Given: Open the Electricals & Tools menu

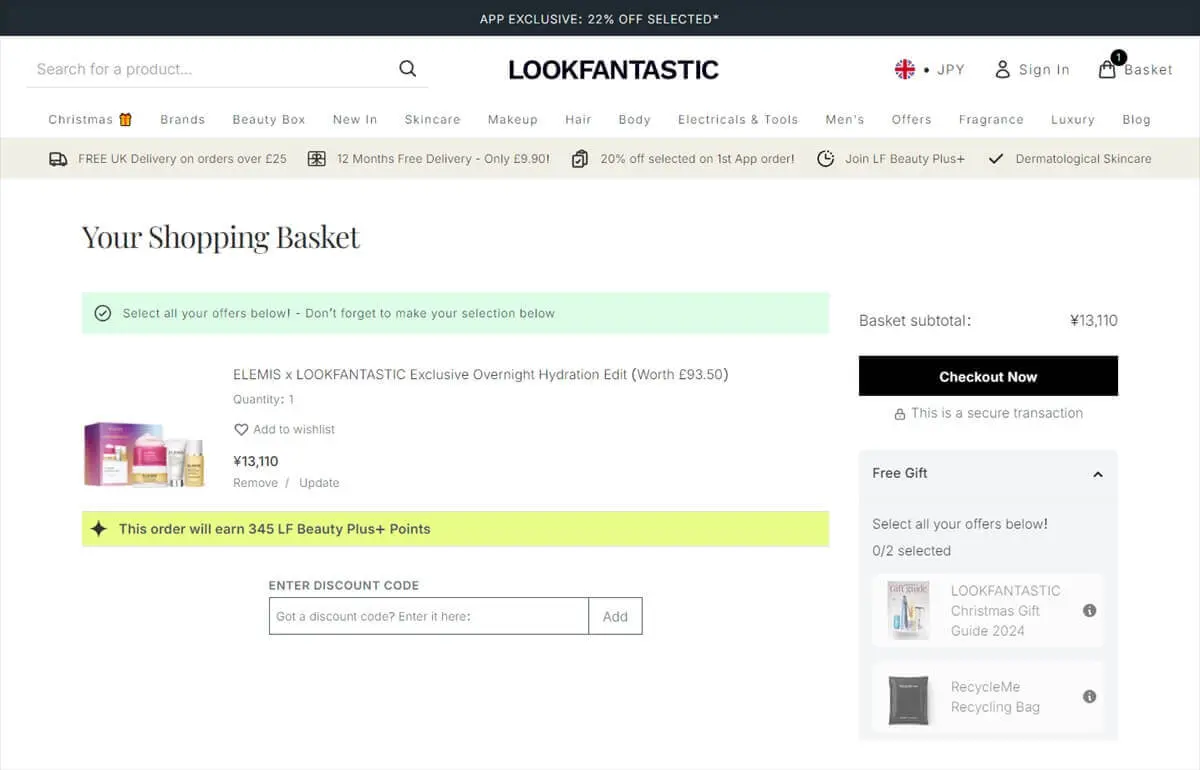Looking at the screenshot, I should (738, 119).
